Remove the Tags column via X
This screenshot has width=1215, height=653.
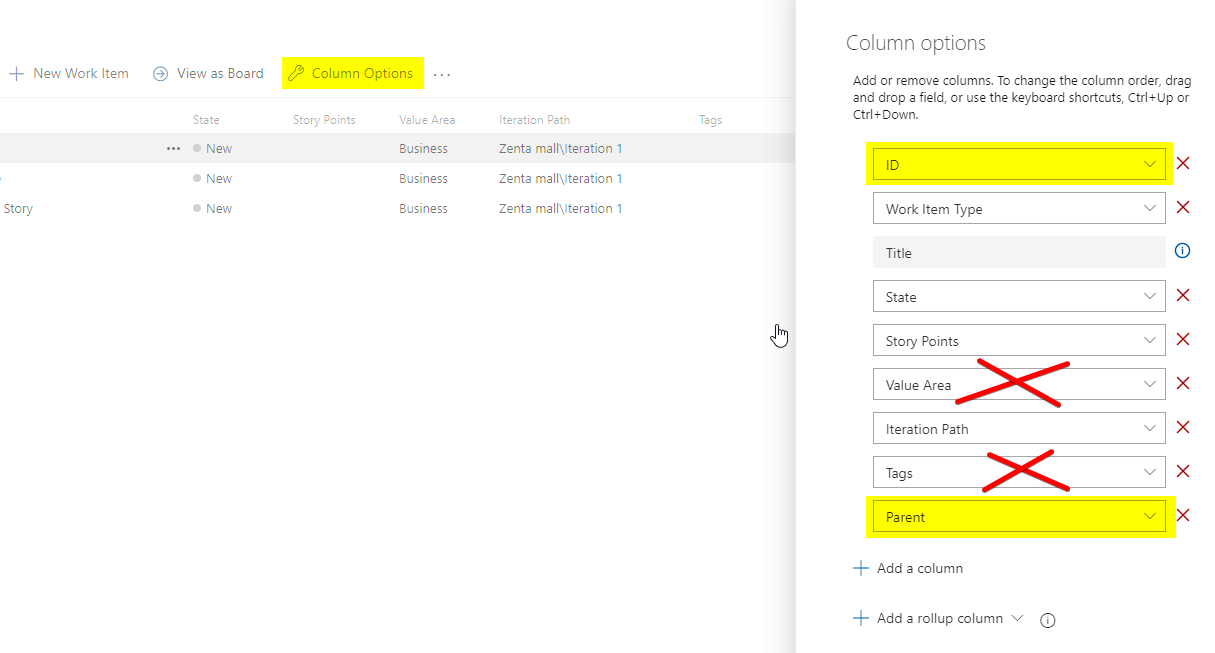click(x=1183, y=472)
